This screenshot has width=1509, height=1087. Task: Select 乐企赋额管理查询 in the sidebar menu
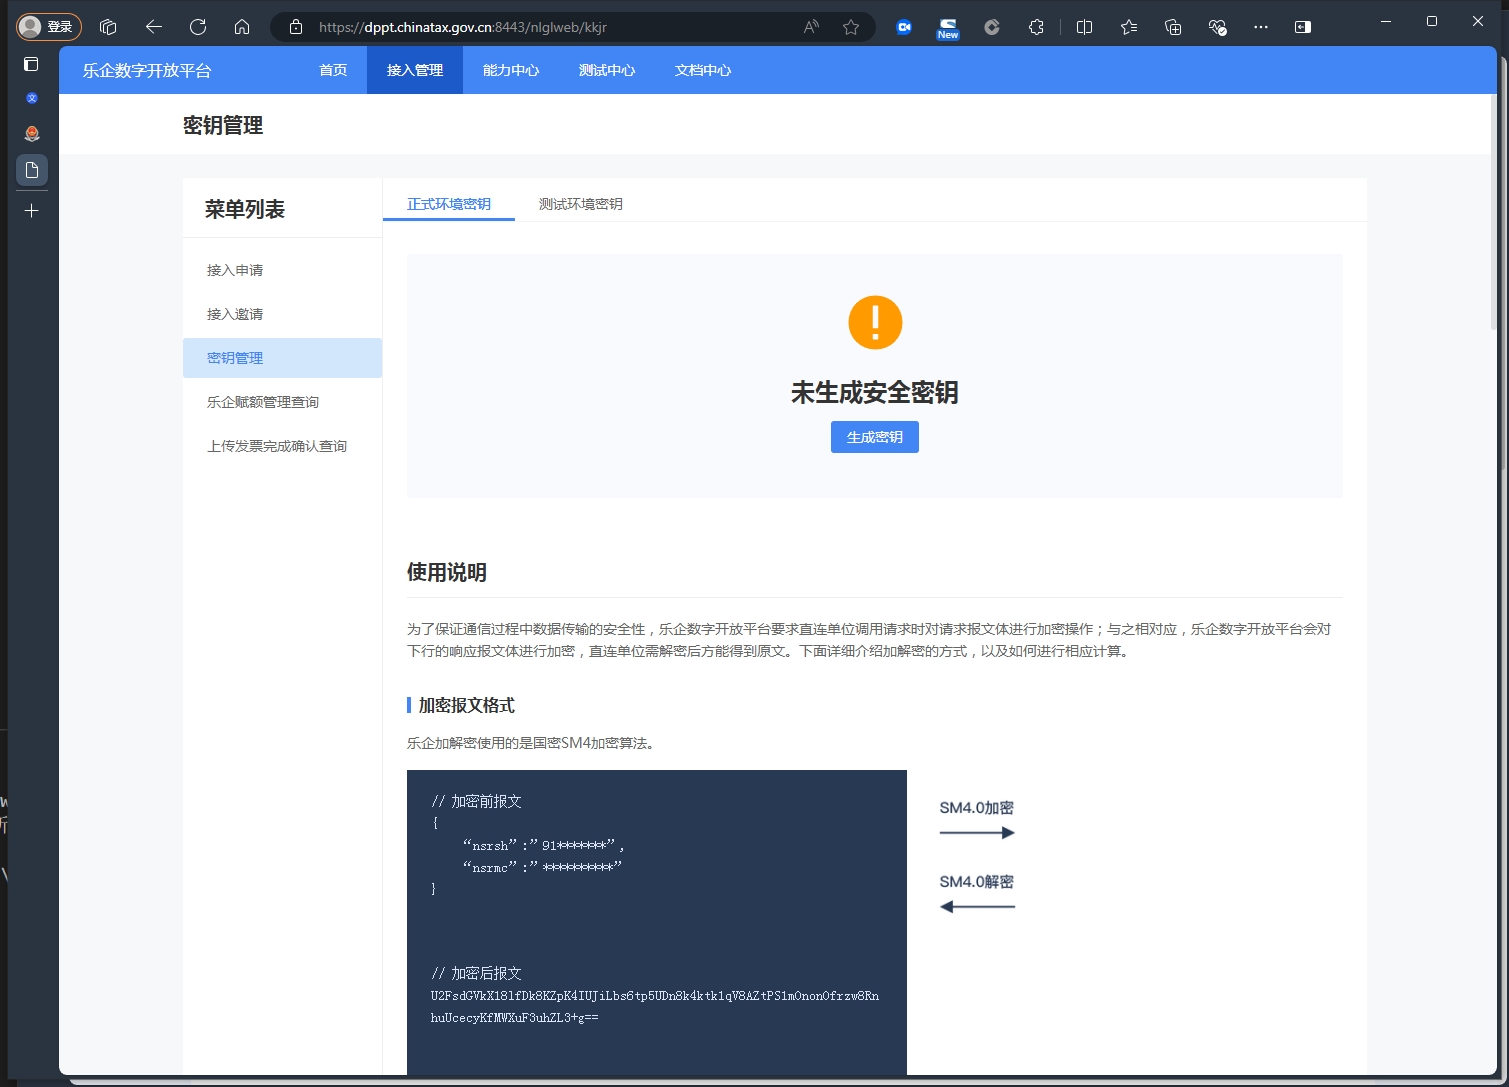coord(263,402)
